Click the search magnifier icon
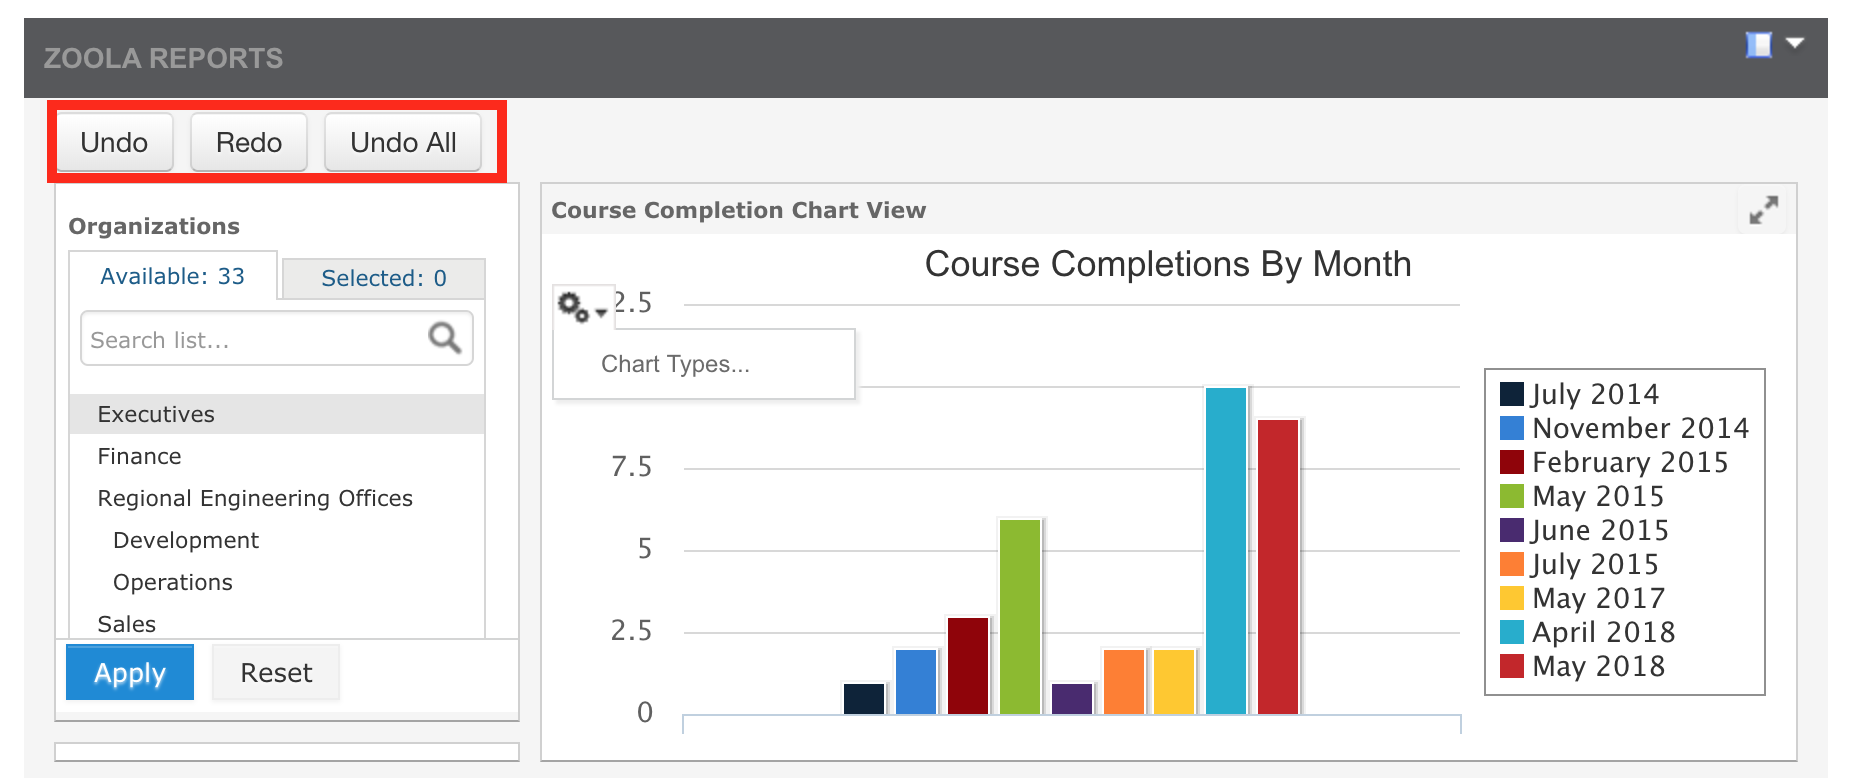 click(x=444, y=338)
